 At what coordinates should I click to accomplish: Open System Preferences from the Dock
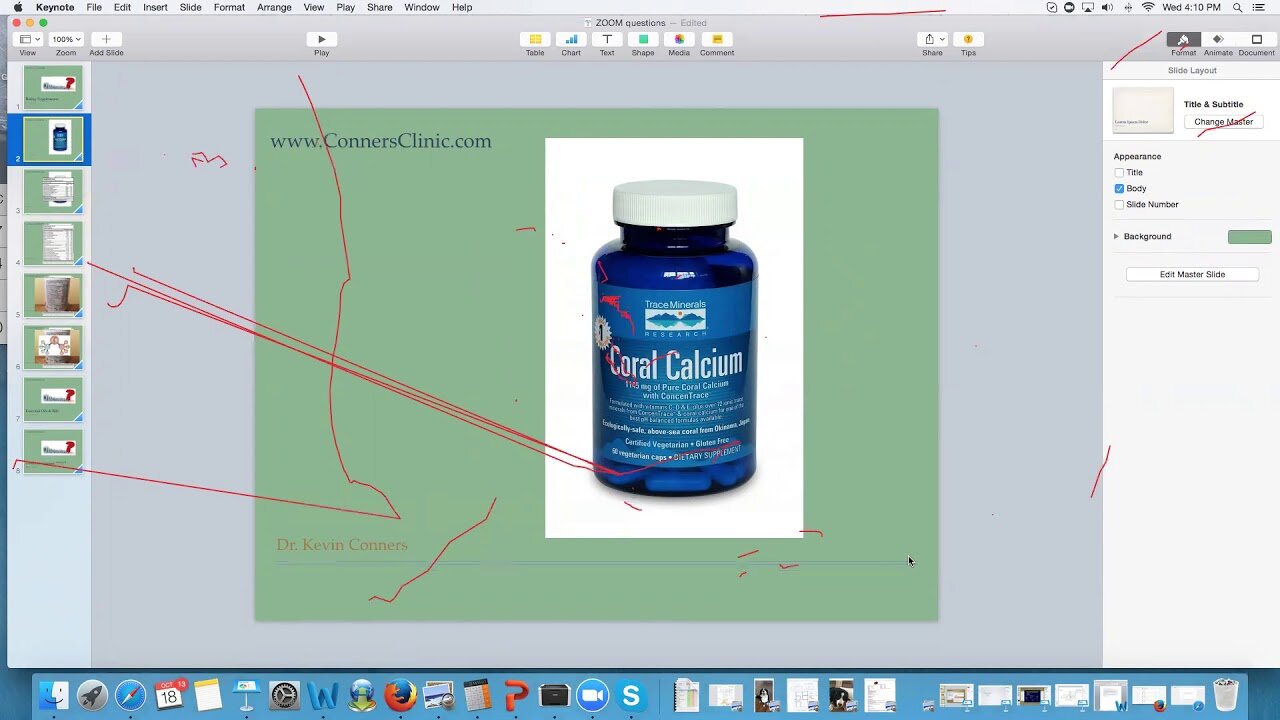click(284, 695)
